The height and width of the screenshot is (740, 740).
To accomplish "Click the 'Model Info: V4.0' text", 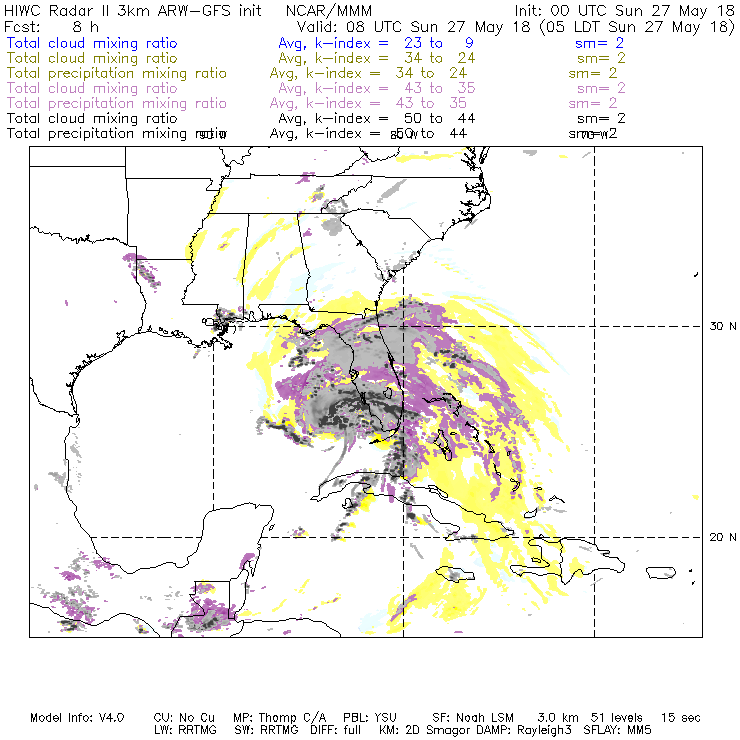I will [x=77, y=718].
